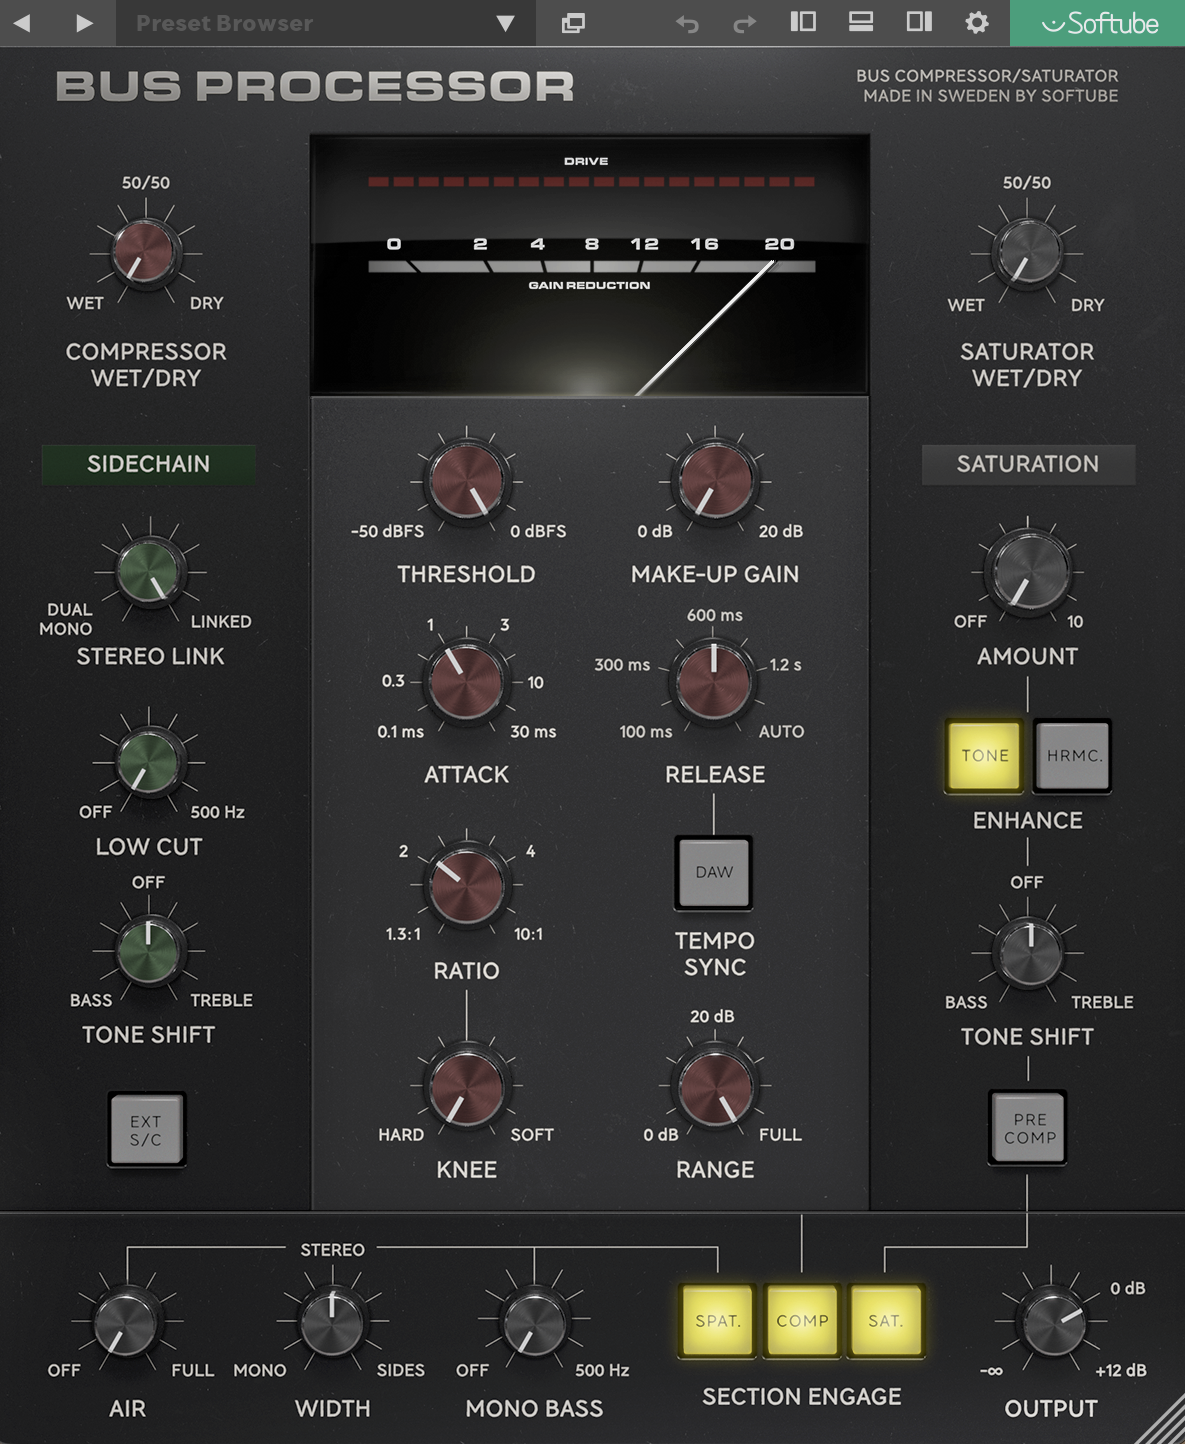
Task: Toggle the EXT S/C sidechain button
Action: (146, 1130)
